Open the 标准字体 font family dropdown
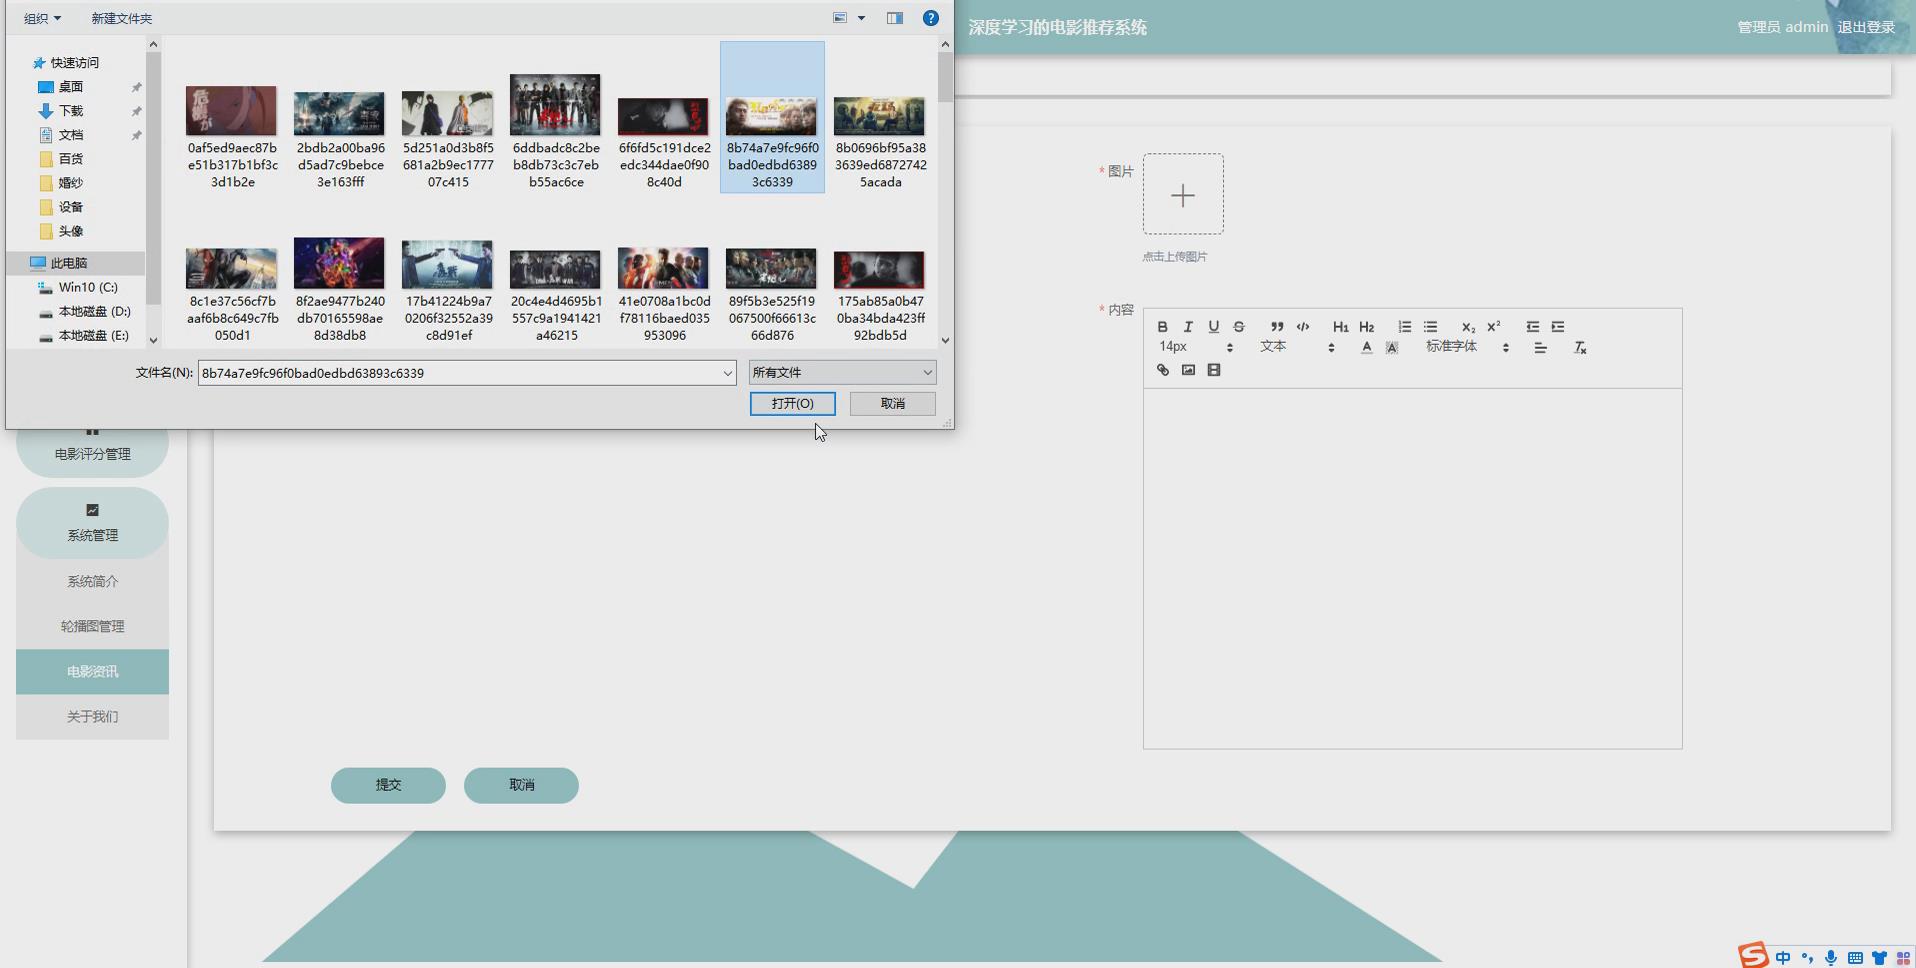 coord(1467,347)
